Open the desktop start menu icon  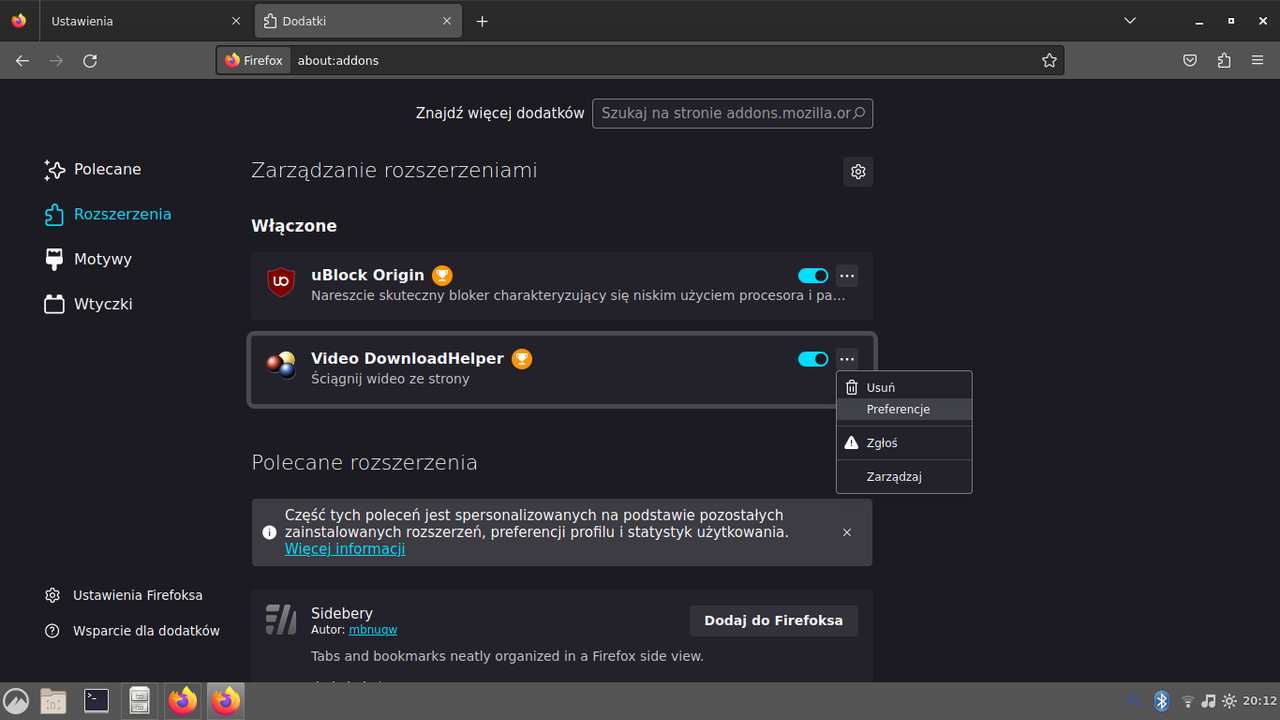tap(16, 702)
